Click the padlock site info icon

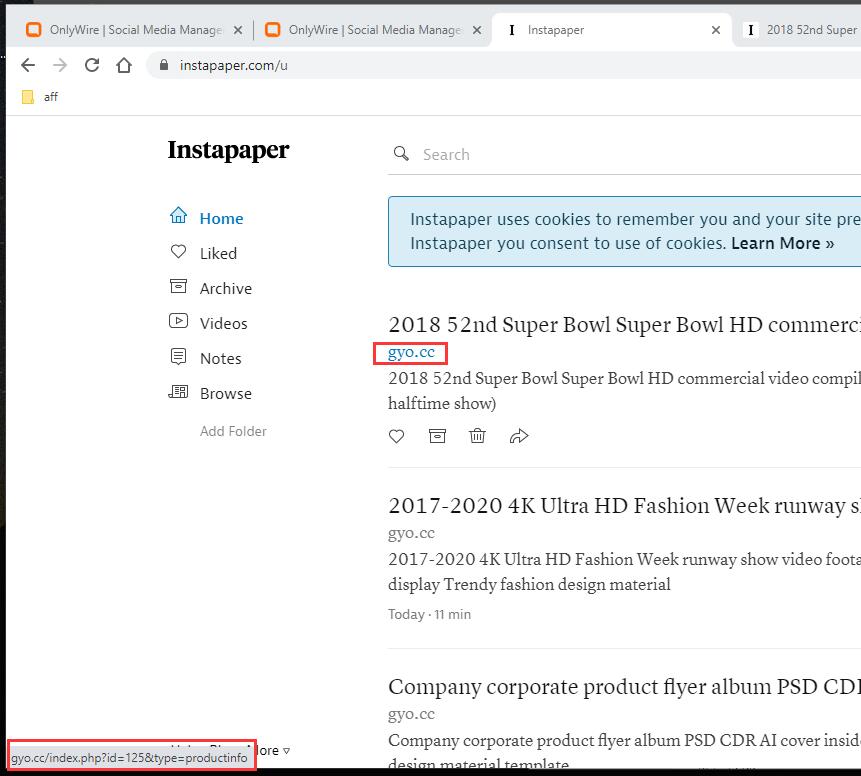(164, 65)
